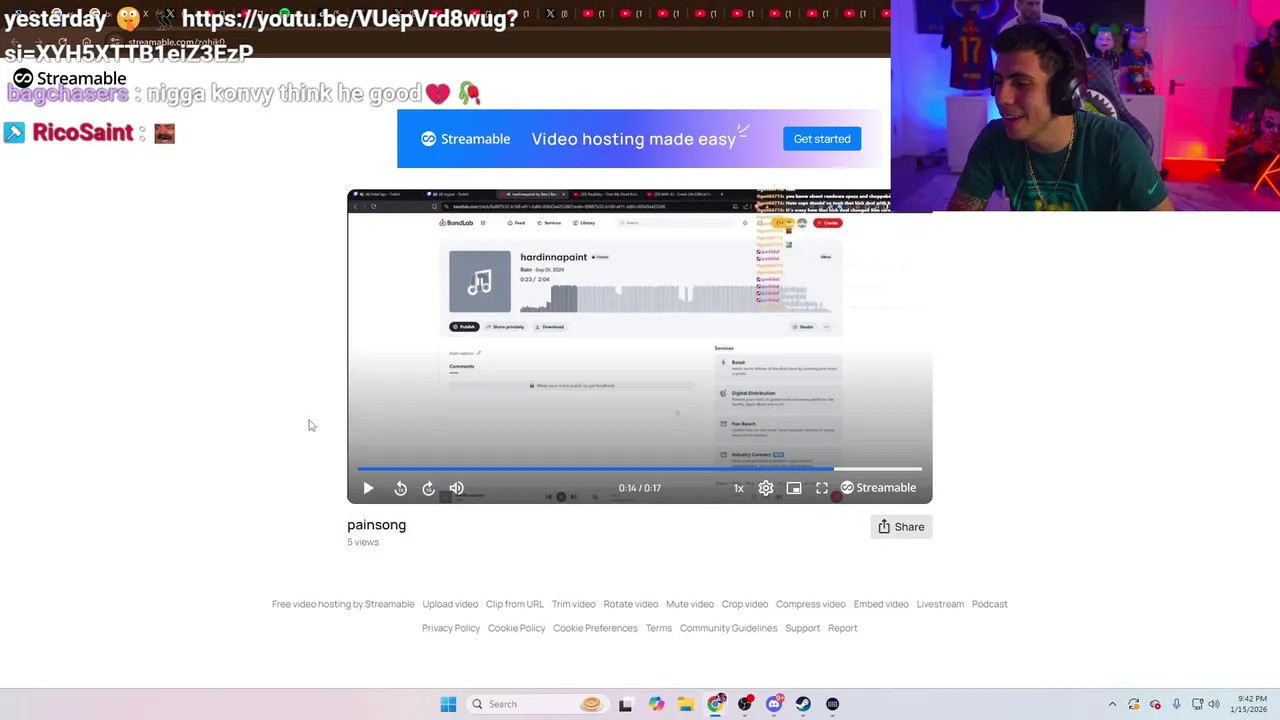Switch to Chrome on the taskbar

[716, 704]
